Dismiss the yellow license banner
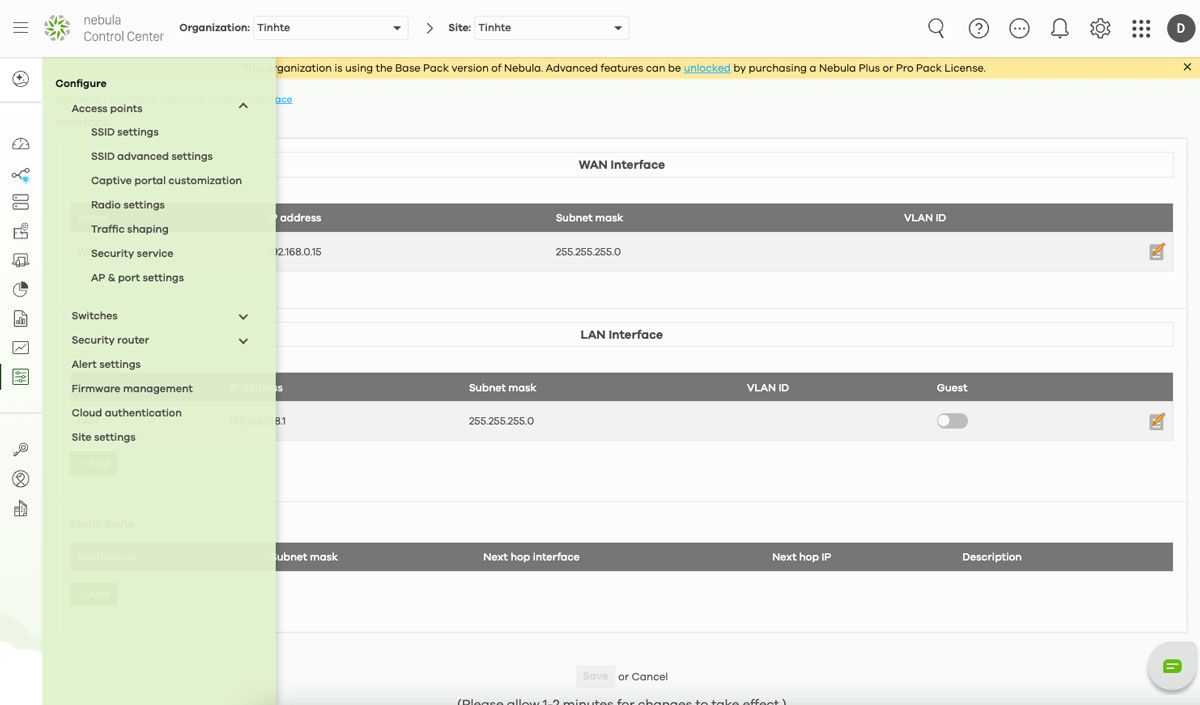The width and height of the screenshot is (1200, 705). [x=1187, y=67]
